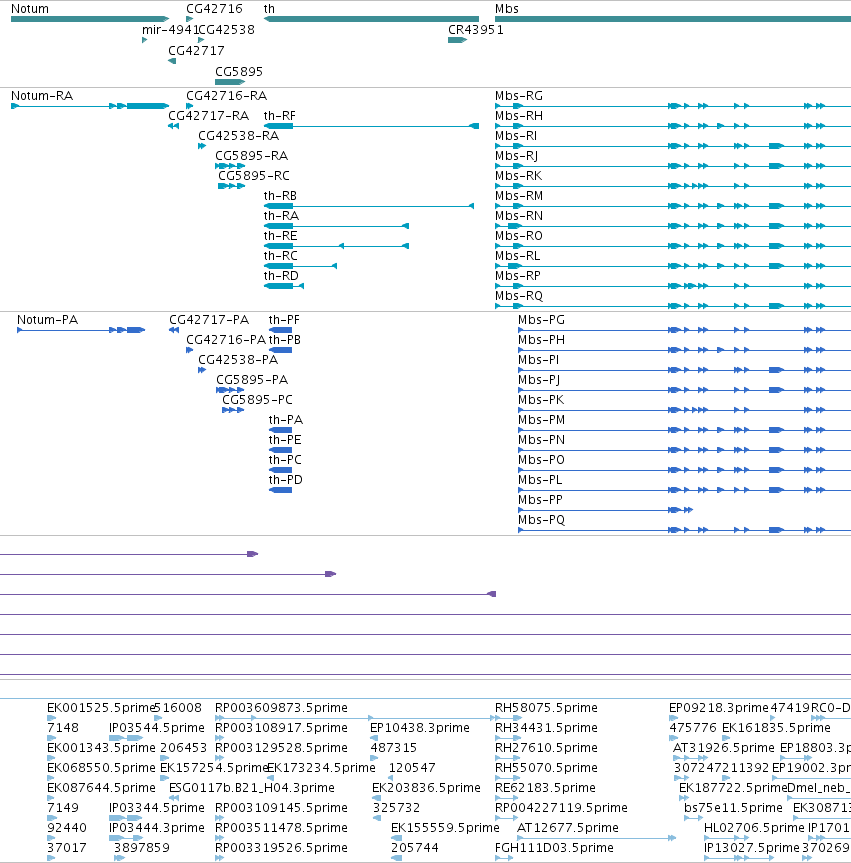Click the Mbs-RN transcript label

pyautogui.click(x=519, y=216)
